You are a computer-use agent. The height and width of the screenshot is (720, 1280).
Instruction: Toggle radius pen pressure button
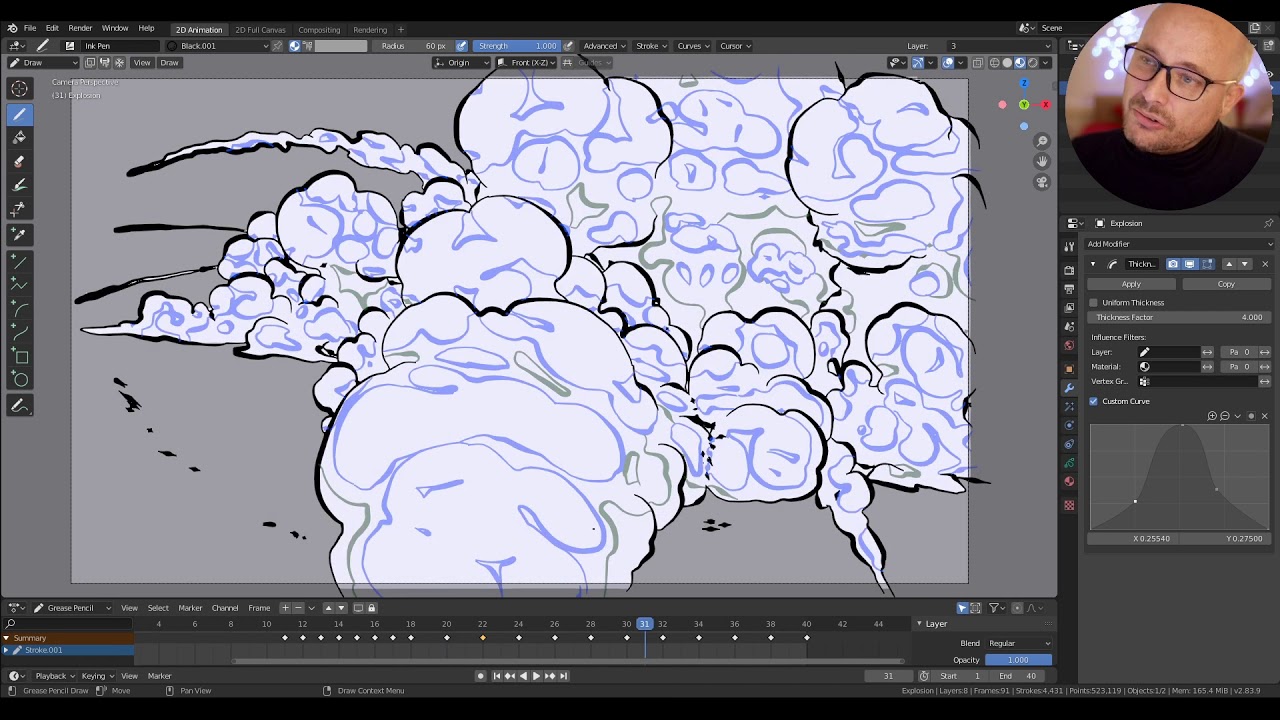tap(461, 46)
